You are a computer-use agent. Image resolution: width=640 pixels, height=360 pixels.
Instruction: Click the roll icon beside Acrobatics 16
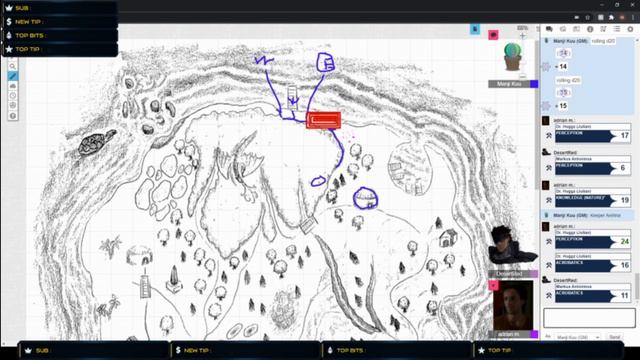pyautogui.click(x=549, y=265)
